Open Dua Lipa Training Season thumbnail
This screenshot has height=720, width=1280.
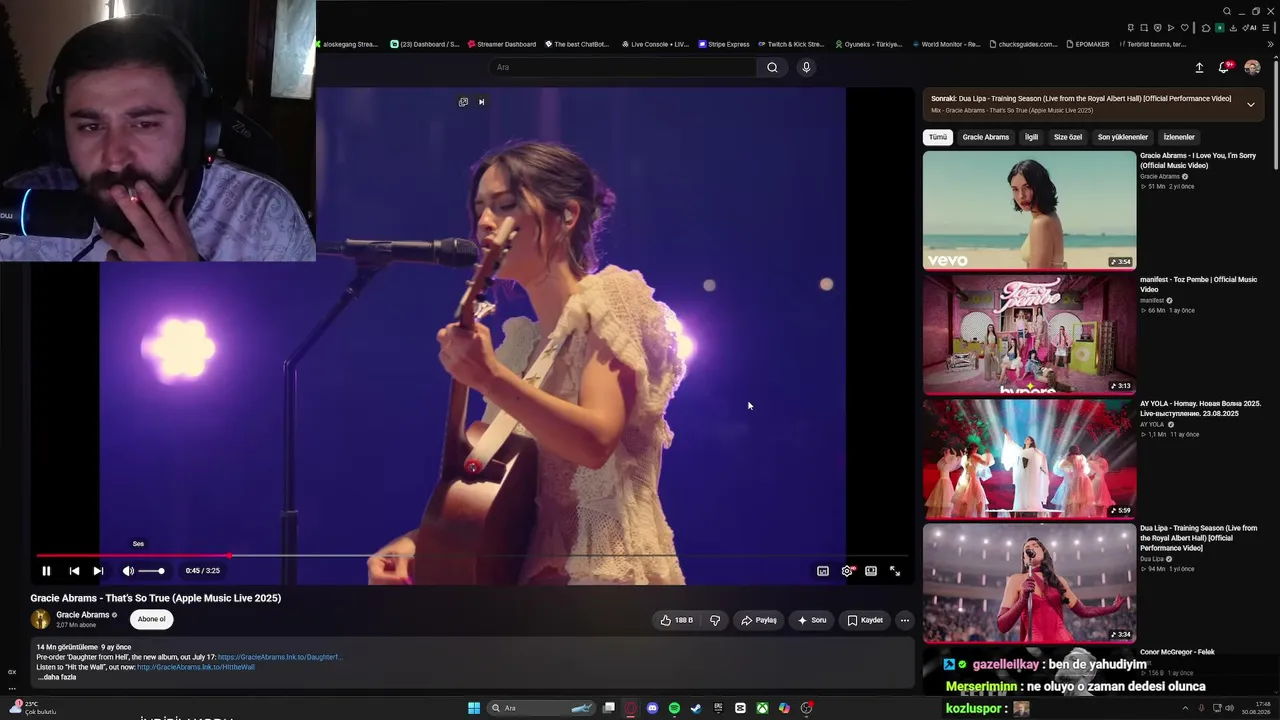pyautogui.click(x=1029, y=583)
